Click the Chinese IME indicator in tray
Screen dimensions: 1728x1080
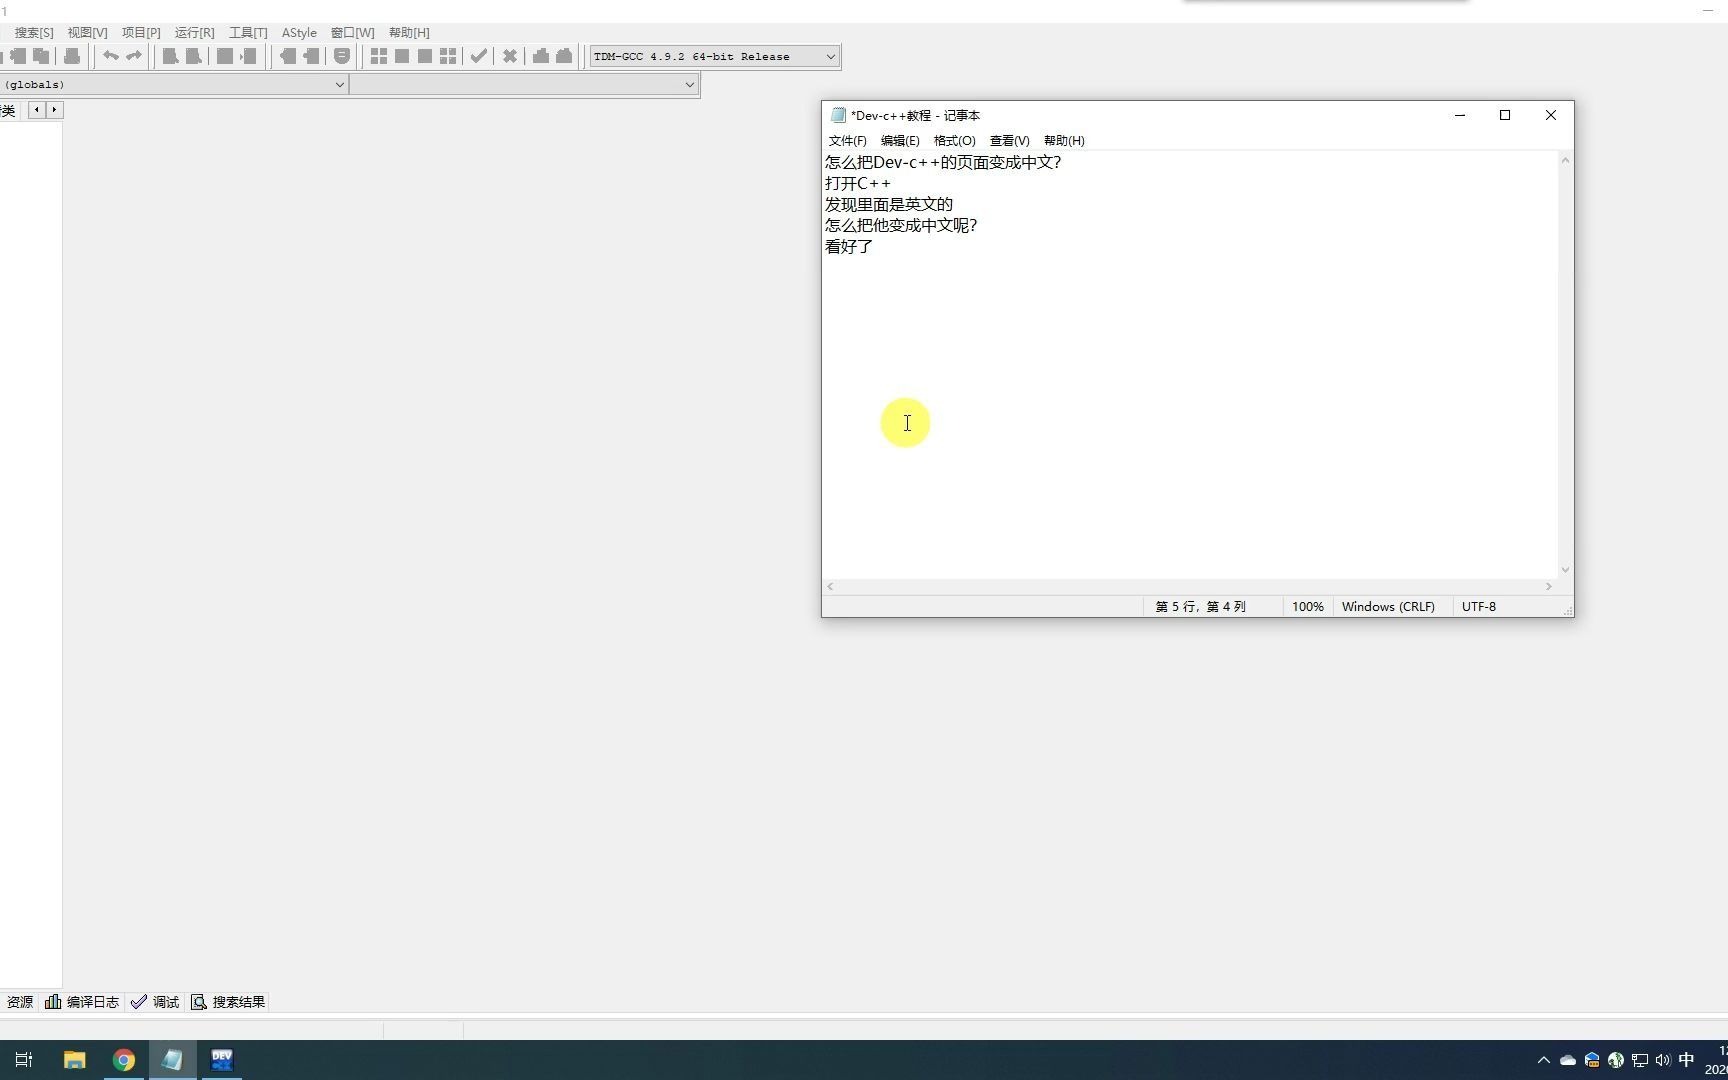(x=1687, y=1060)
